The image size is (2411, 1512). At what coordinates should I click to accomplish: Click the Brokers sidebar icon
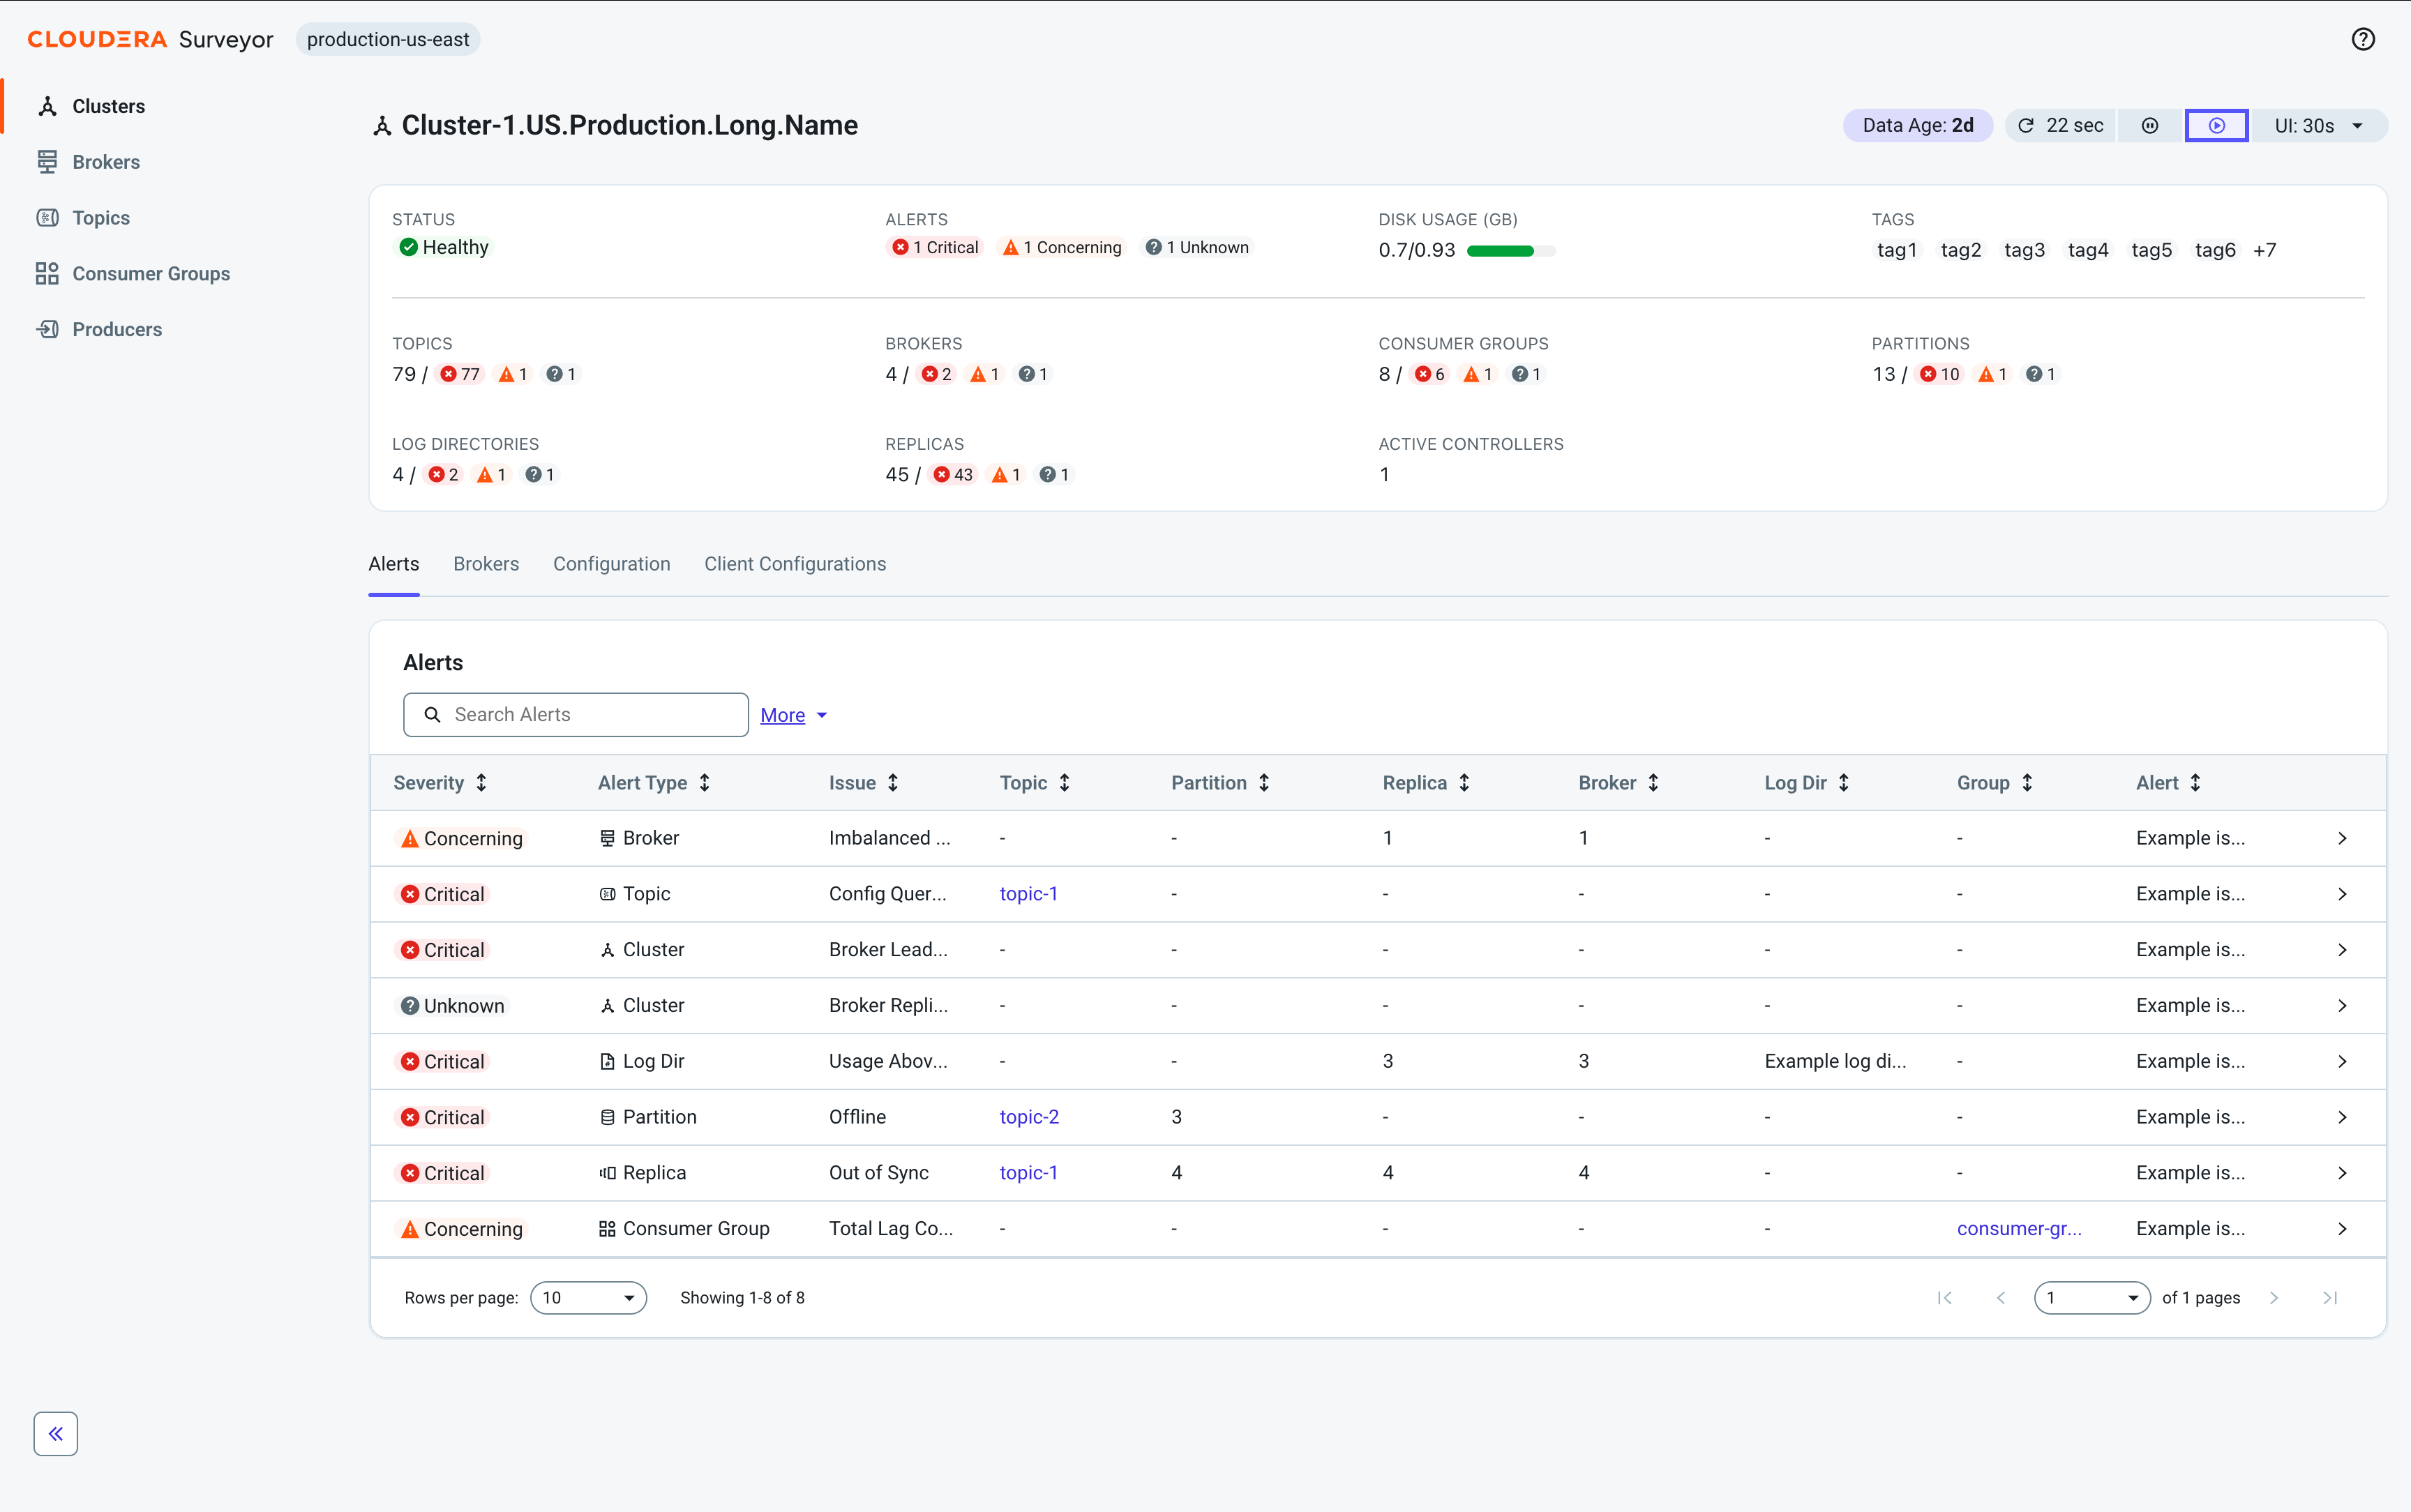(47, 162)
